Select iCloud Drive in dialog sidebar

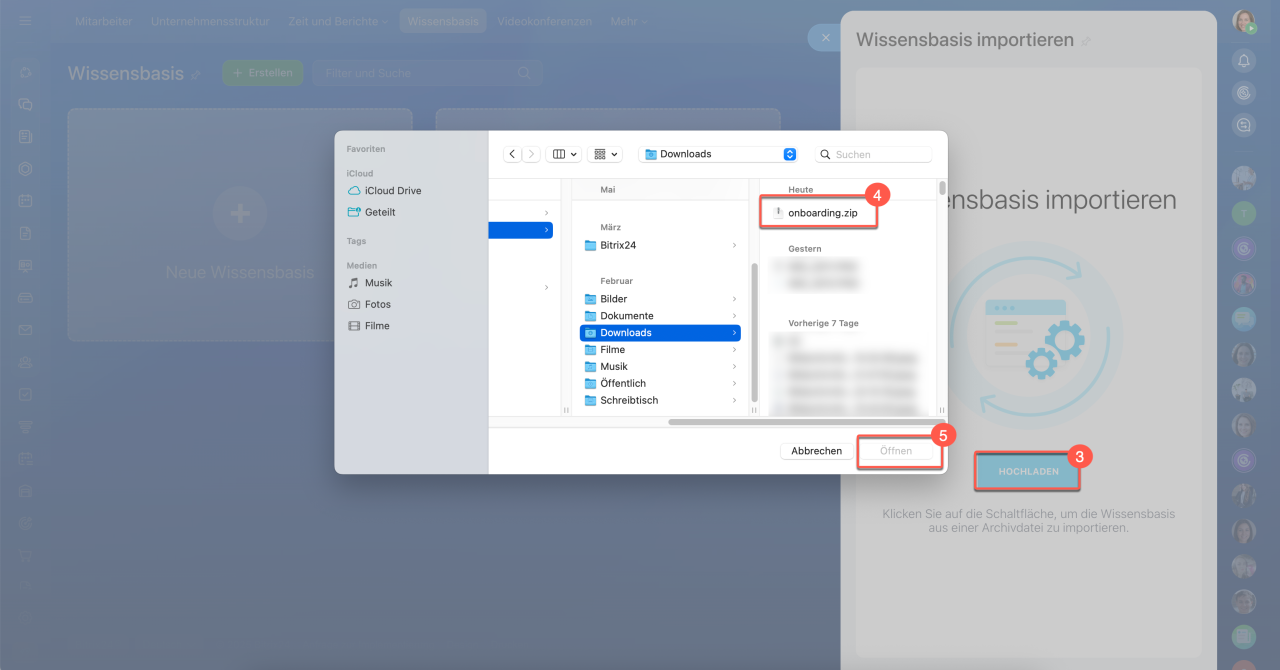click(x=384, y=191)
